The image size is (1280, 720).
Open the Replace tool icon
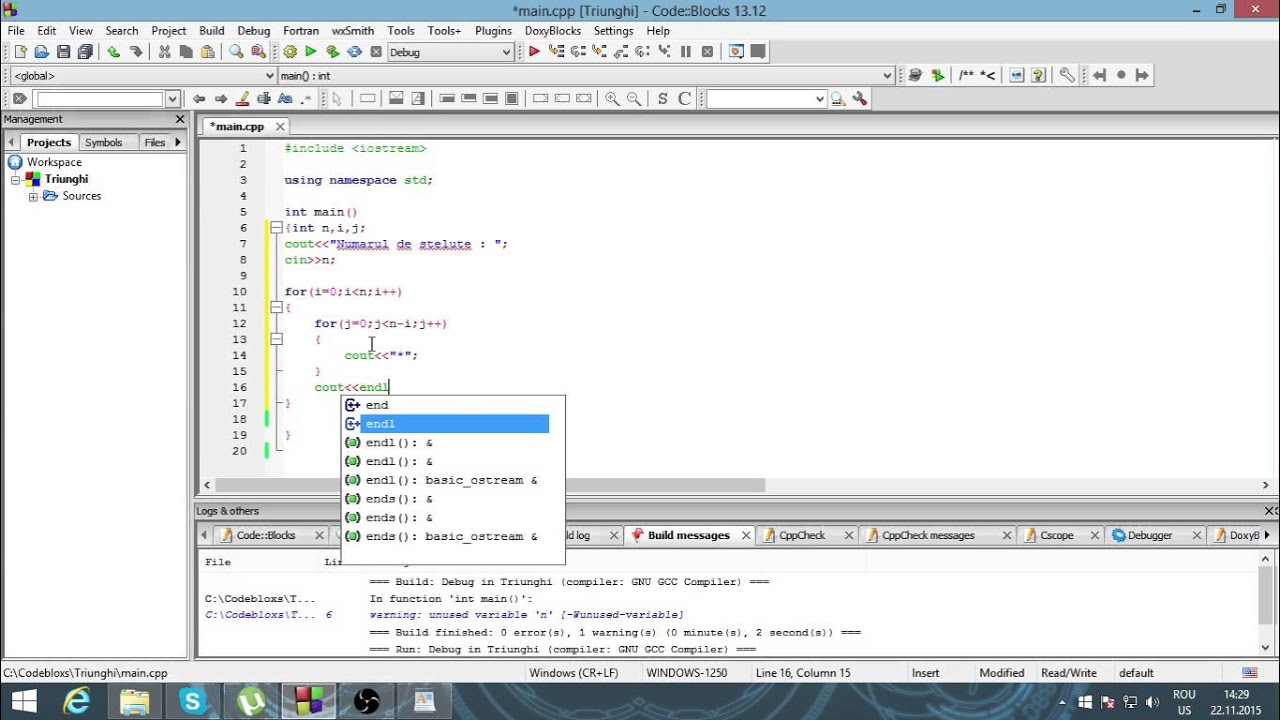tap(258, 52)
